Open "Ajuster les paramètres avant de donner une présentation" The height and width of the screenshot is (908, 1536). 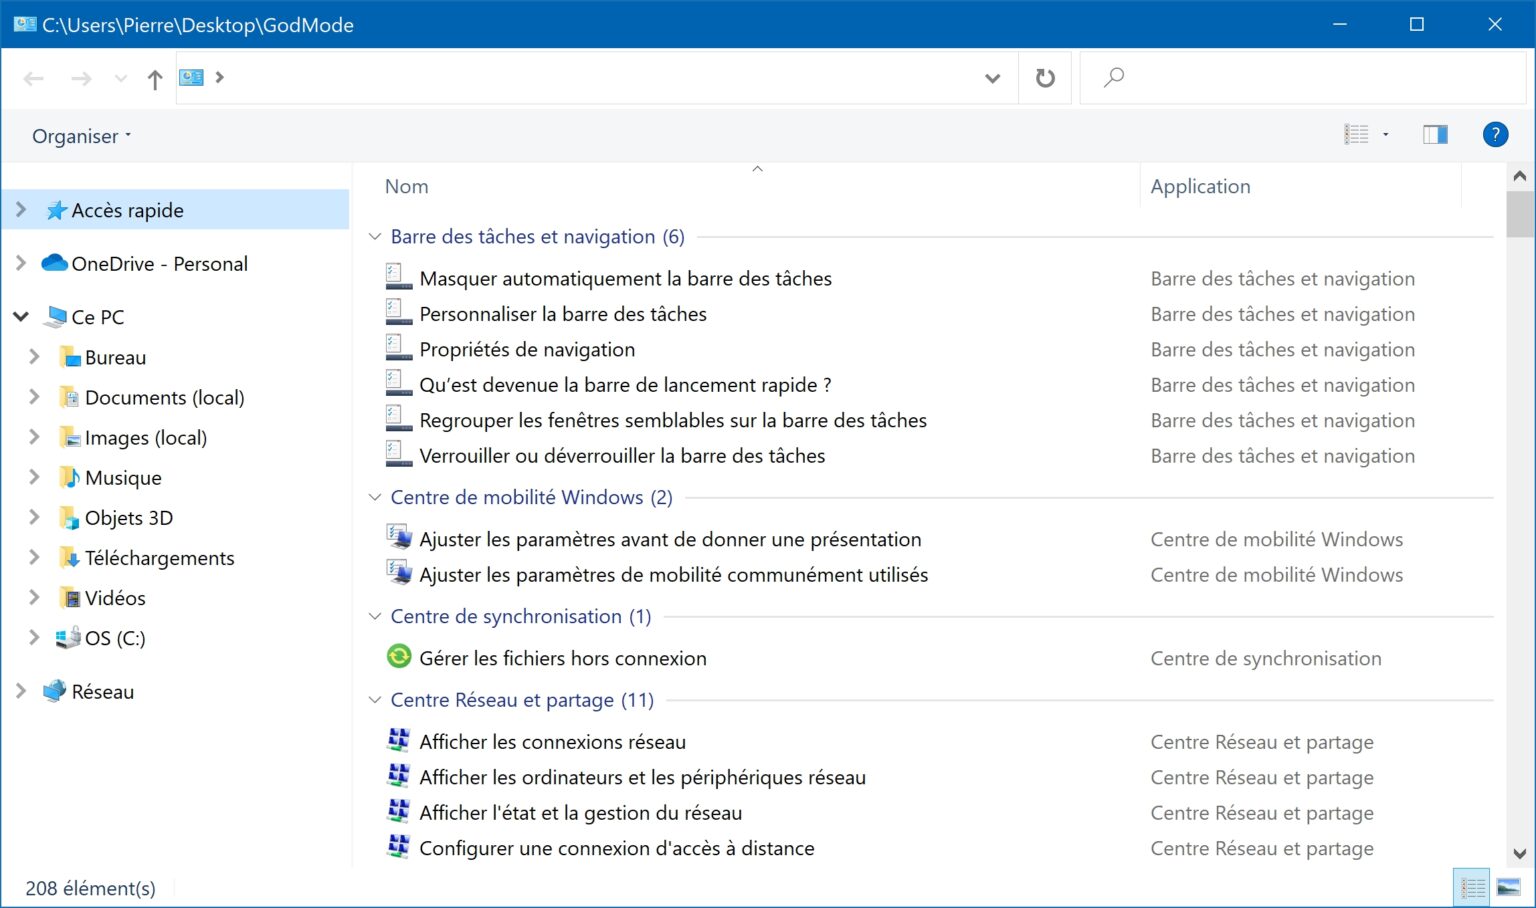[x=671, y=539]
